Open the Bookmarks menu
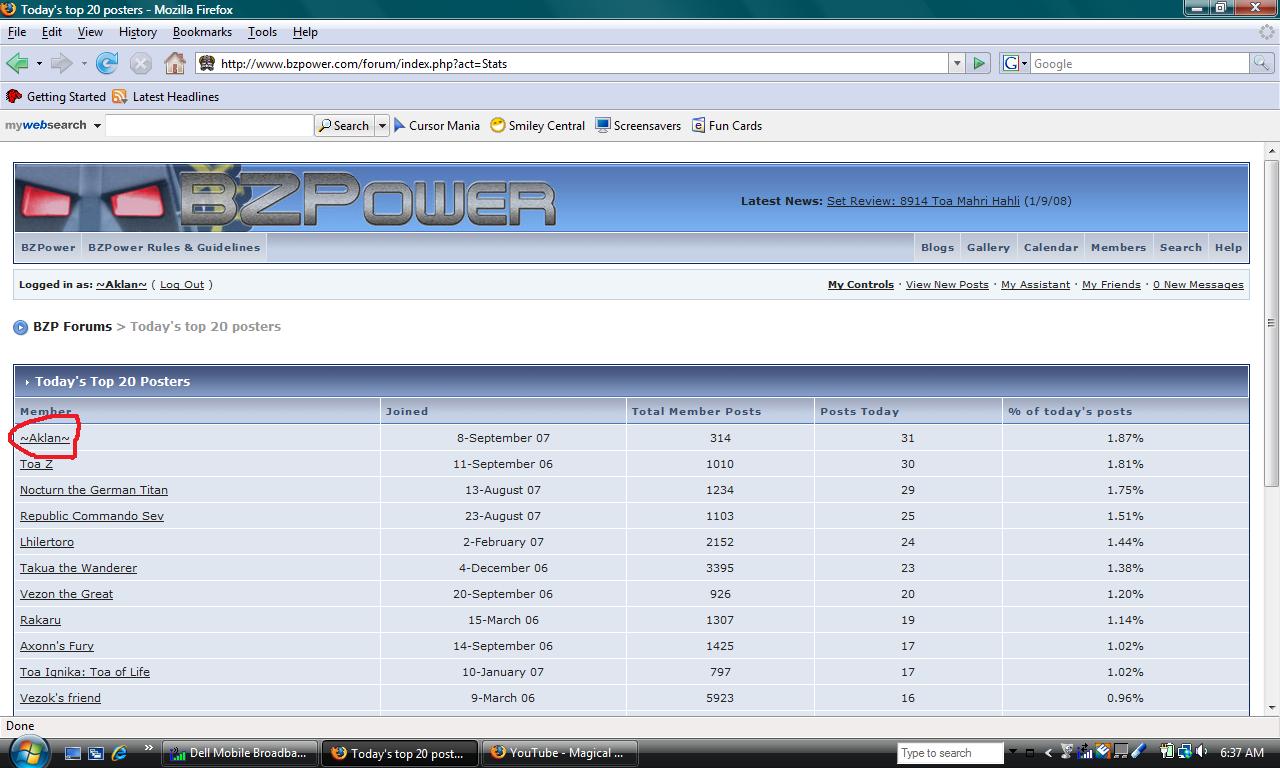This screenshot has width=1280, height=768. click(202, 32)
